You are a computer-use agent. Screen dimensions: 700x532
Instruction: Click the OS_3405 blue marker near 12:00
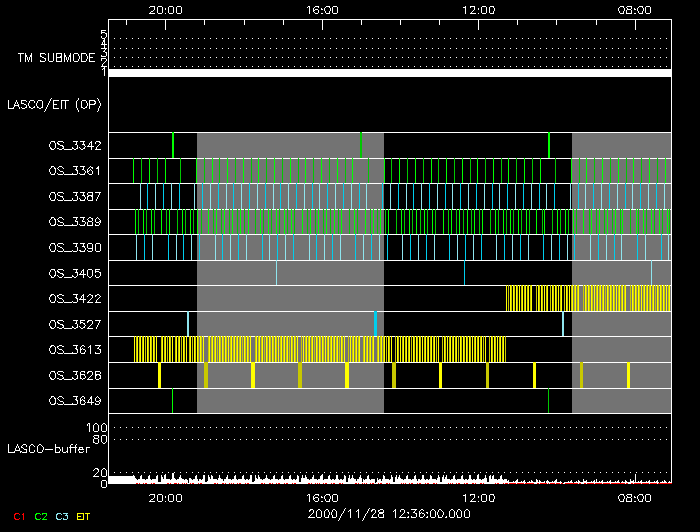[464, 273]
